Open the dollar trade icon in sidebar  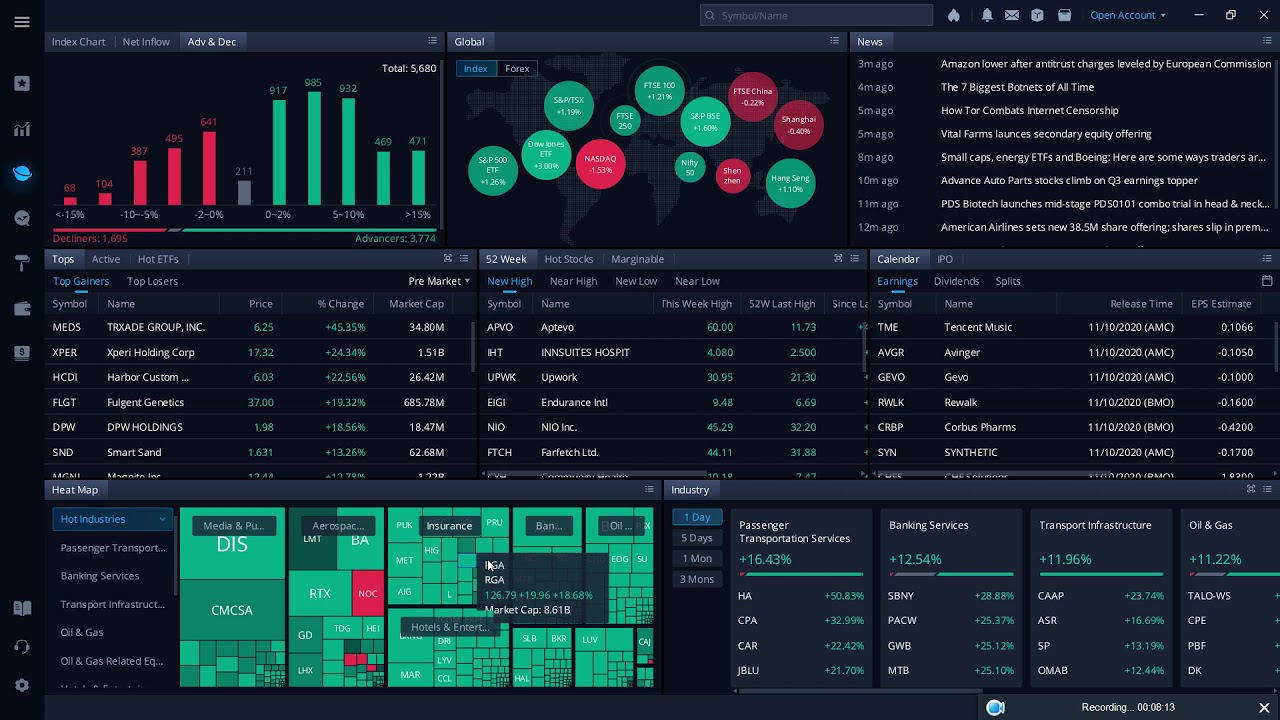(x=22, y=352)
